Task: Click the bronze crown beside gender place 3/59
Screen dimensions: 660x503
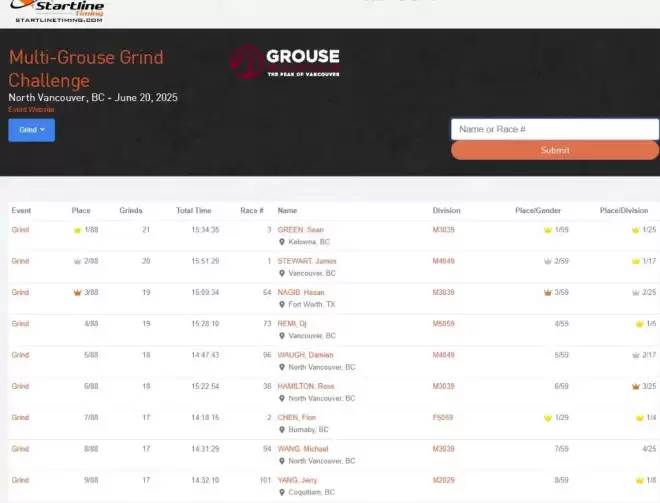Action: click(548, 293)
